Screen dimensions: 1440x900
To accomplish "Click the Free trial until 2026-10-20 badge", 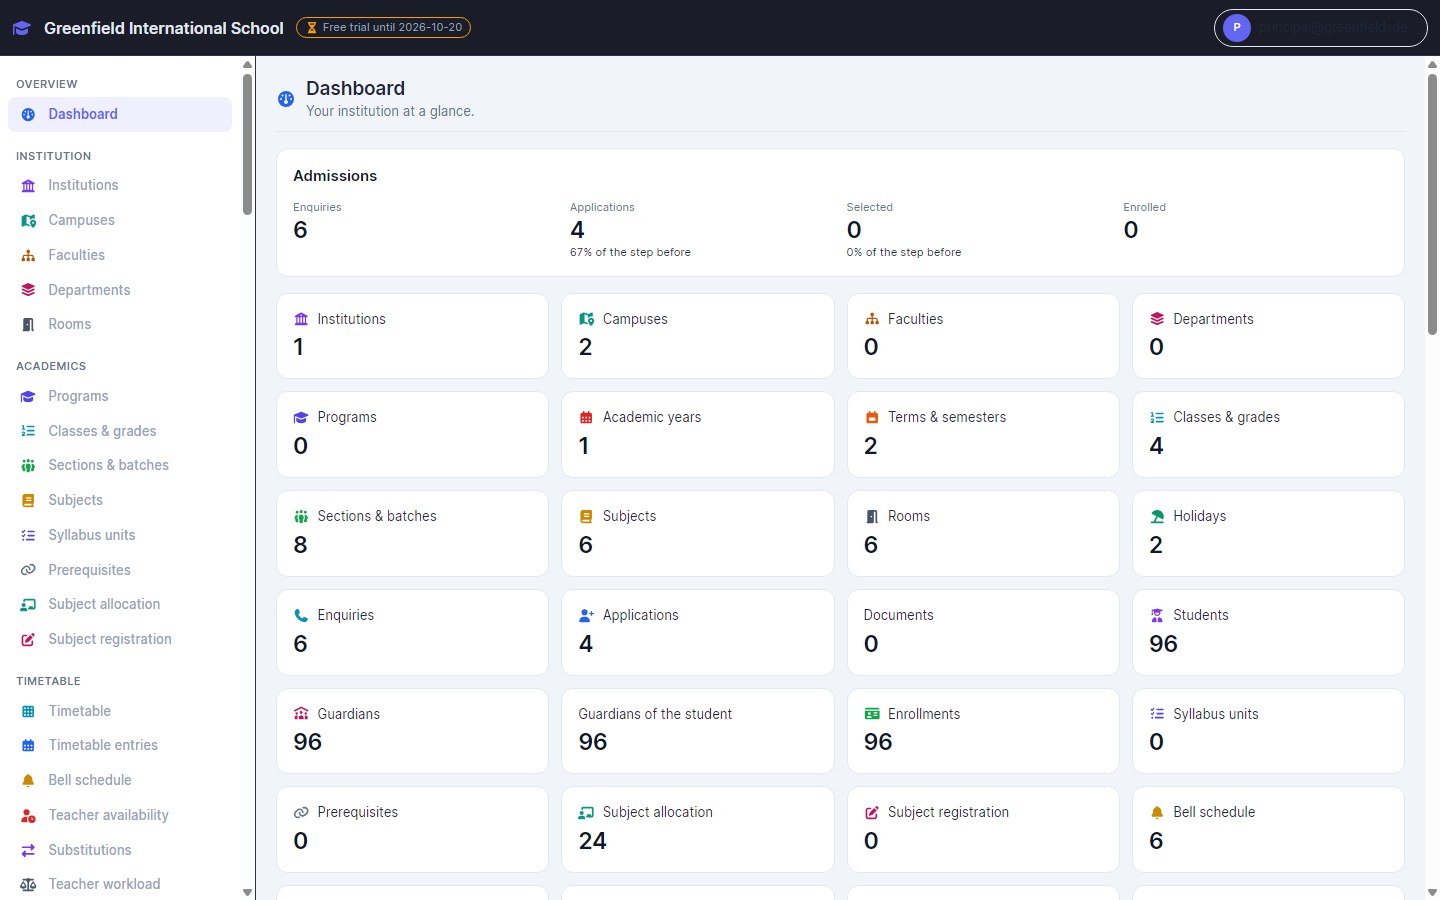I will pyautogui.click(x=383, y=28).
